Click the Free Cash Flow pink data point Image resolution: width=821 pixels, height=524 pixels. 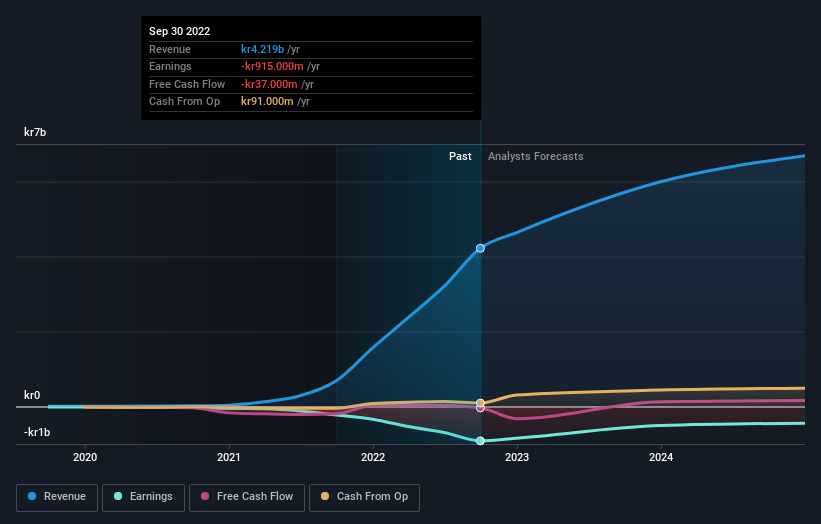click(480, 408)
